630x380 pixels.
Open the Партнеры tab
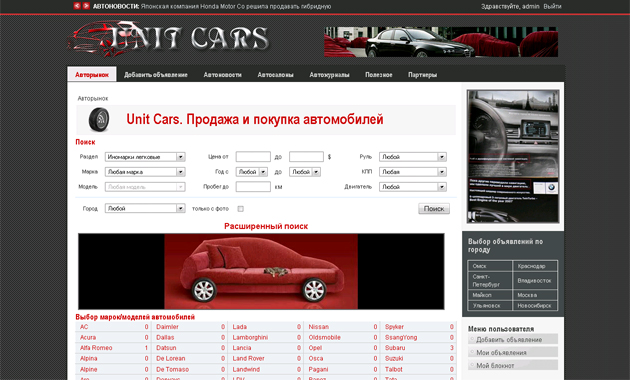422,75
